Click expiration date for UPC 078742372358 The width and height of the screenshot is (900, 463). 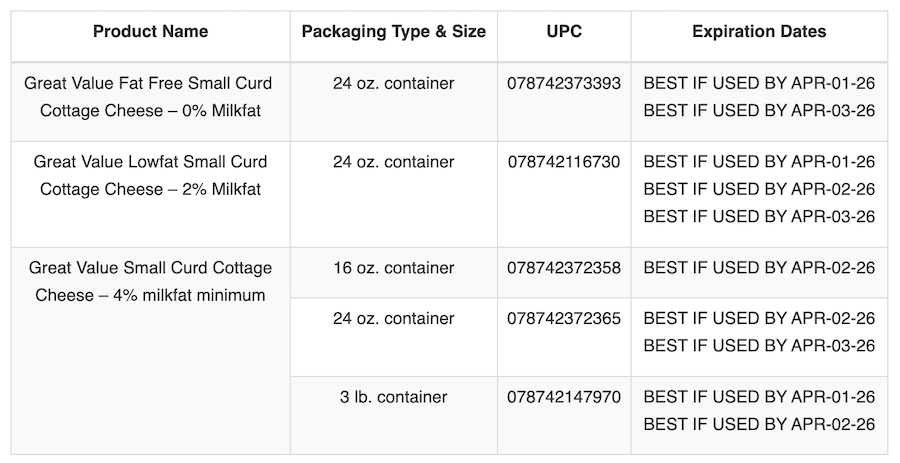pos(759,268)
